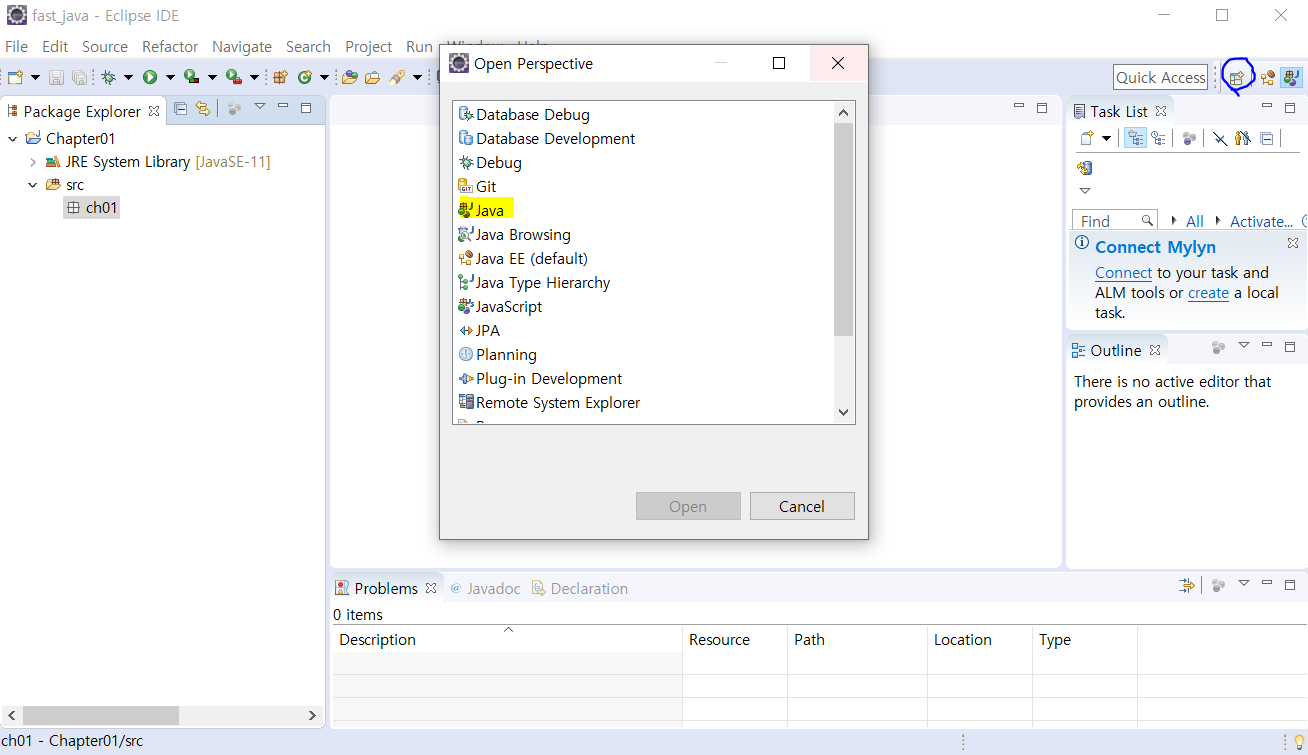Click the Java perspective icon at top right
Viewport: 1308px width, 755px height.
1291,77
